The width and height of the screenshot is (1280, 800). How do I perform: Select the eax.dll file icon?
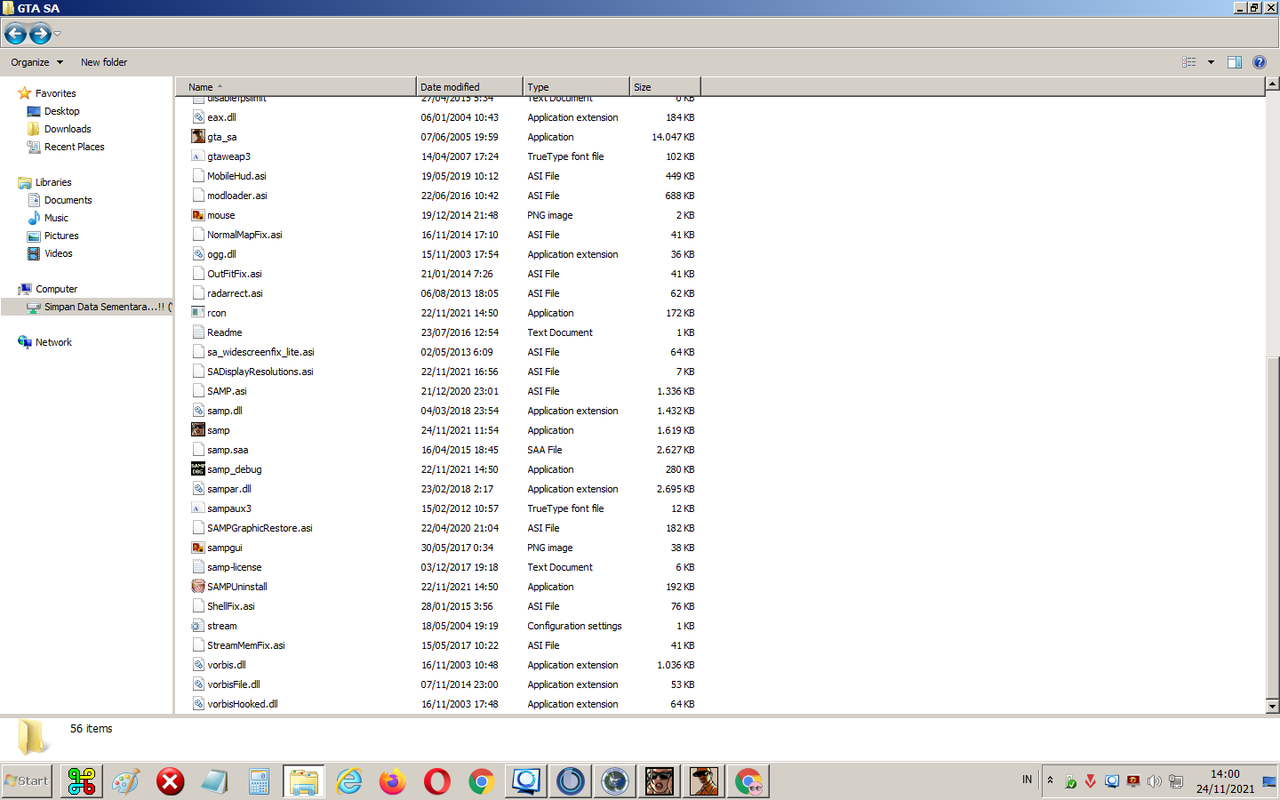pyautogui.click(x=198, y=117)
